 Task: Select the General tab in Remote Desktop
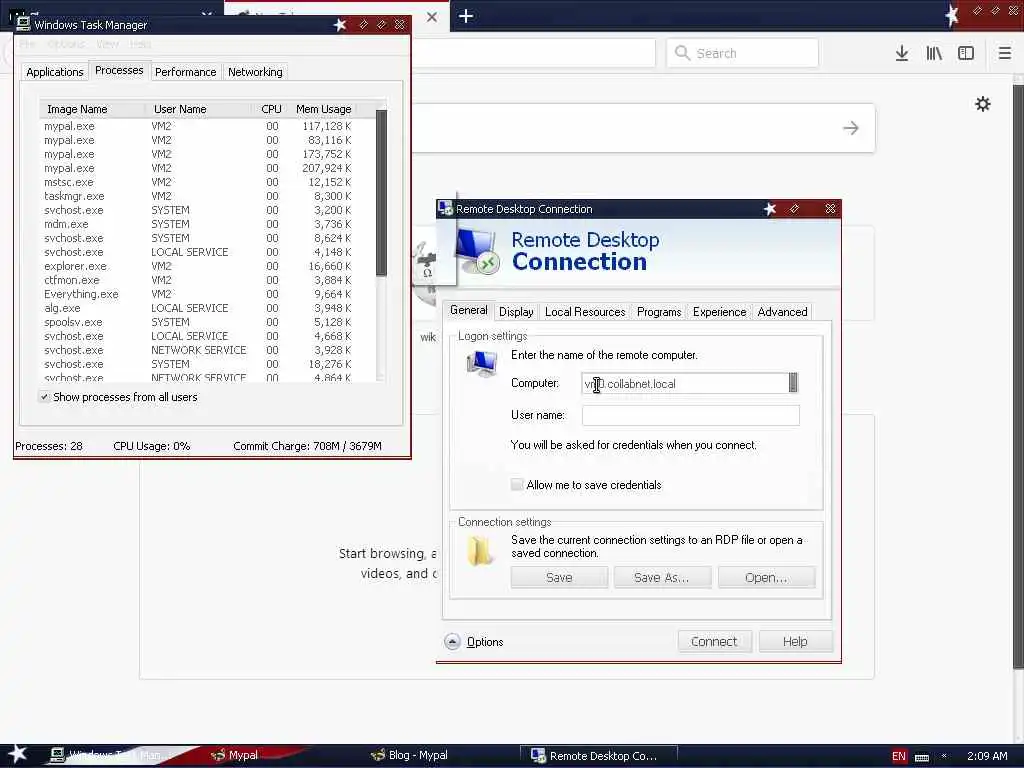click(x=469, y=310)
